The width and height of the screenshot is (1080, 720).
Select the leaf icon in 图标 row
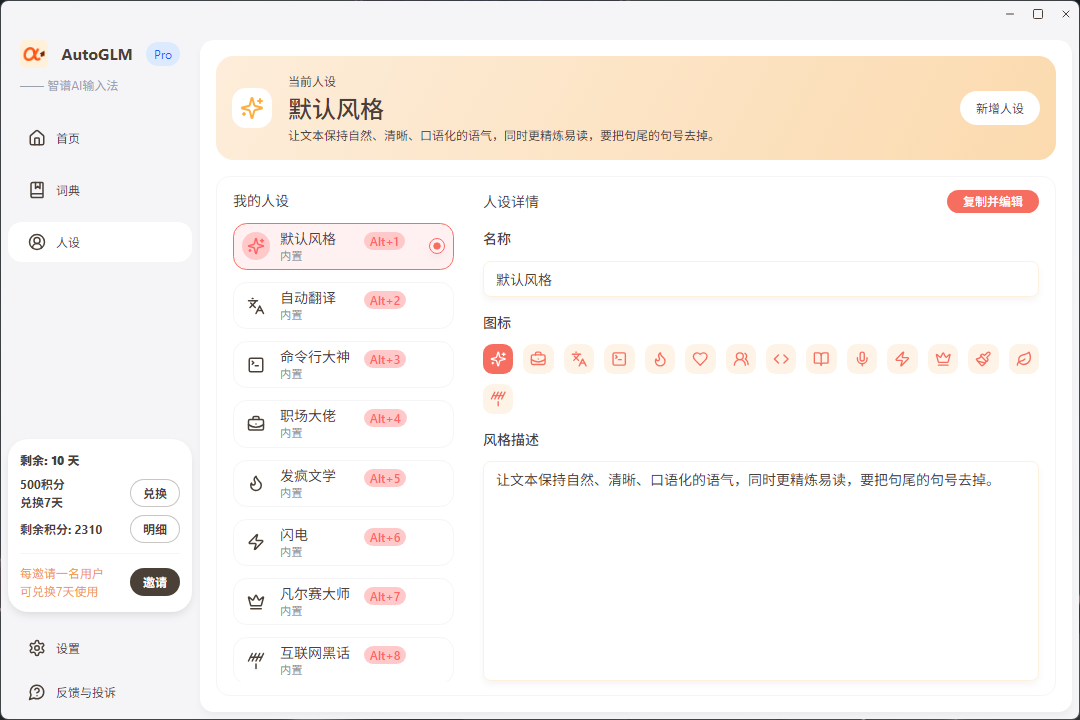[x=1023, y=359]
